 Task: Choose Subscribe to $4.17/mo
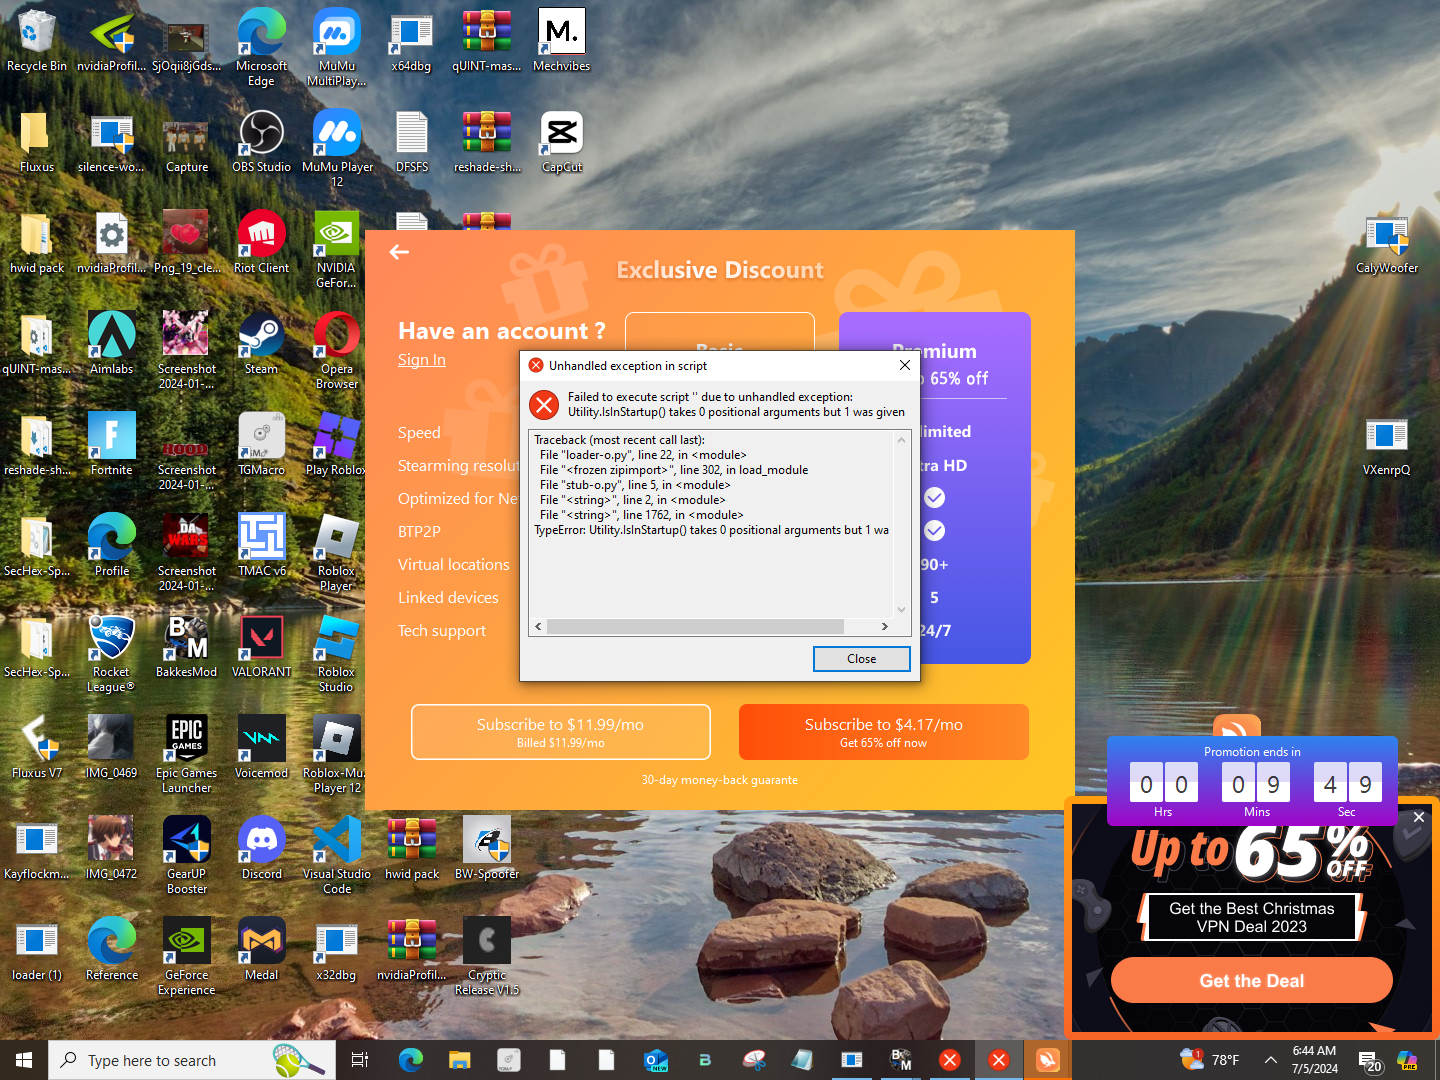[x=884, y=732]
